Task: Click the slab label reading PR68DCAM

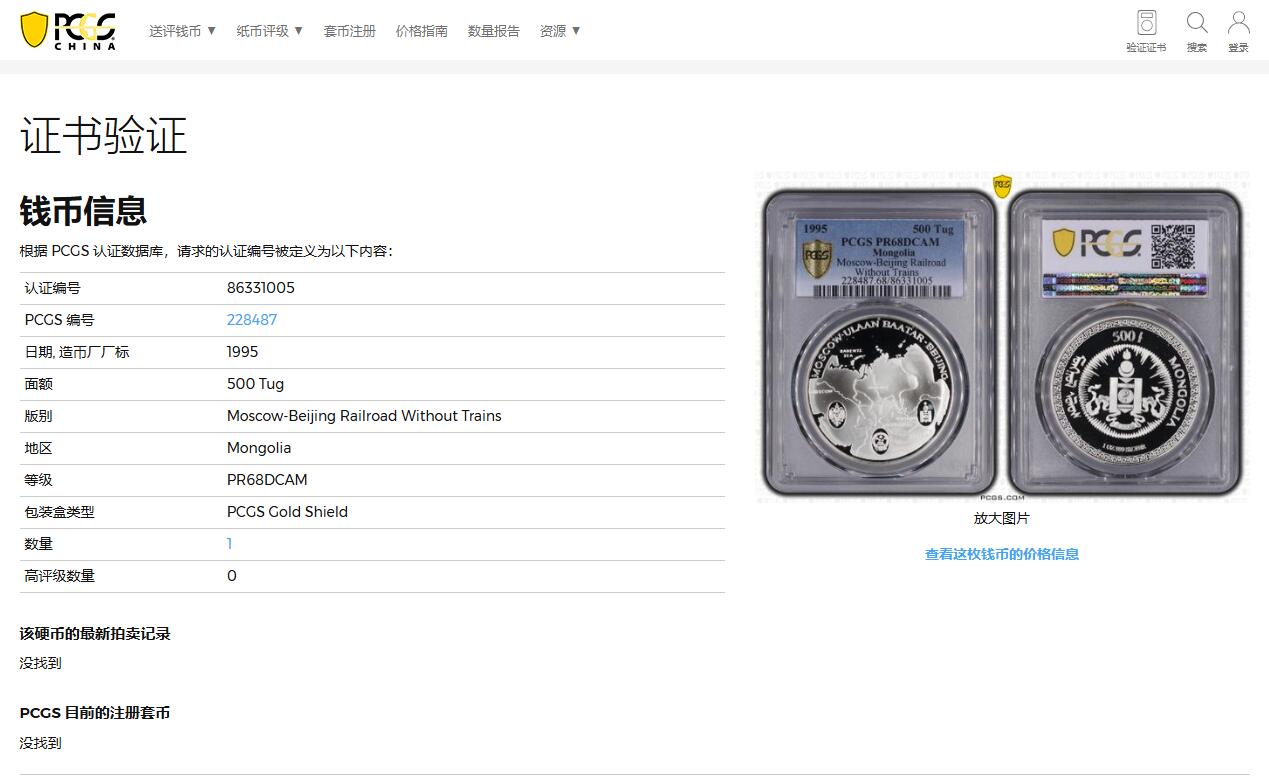Action: (x=880, y=258)
